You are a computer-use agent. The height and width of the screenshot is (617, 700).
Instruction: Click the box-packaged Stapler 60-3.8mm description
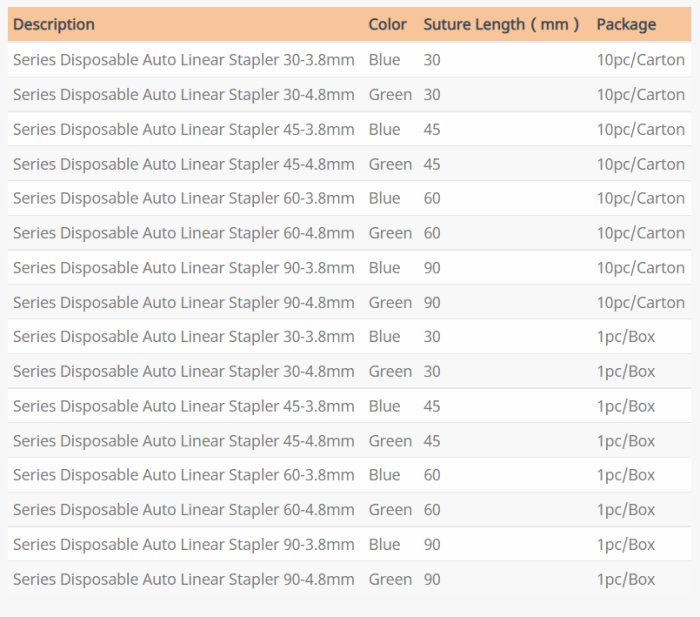tap(183, 475)
